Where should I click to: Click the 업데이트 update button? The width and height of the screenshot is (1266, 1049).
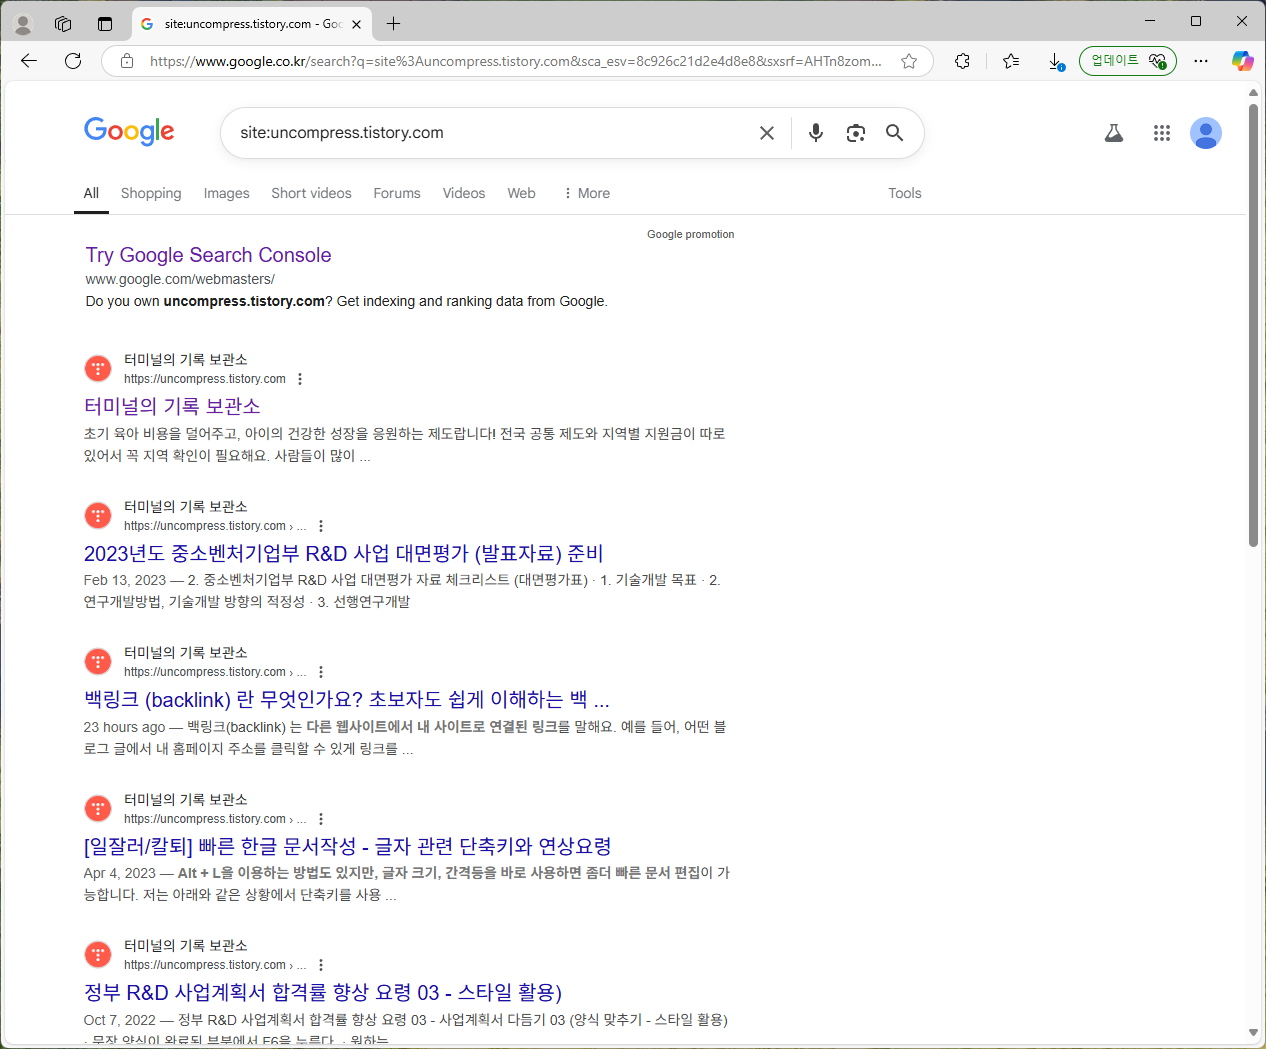pyautogui.click(x=1128, y=61)
